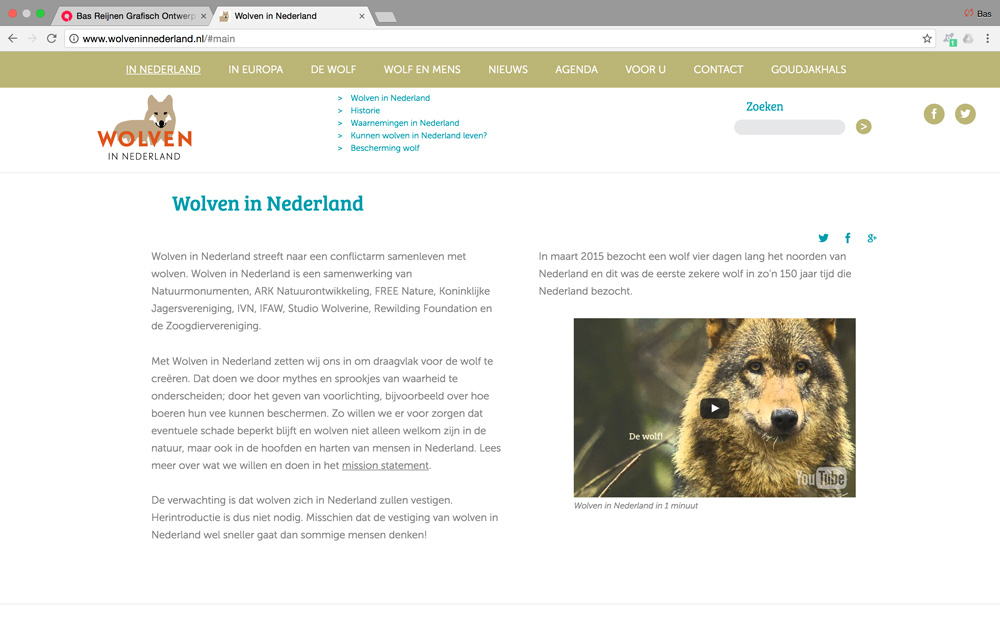
Task: Share the article on Facebook
Action: click(x=847, y=238)
